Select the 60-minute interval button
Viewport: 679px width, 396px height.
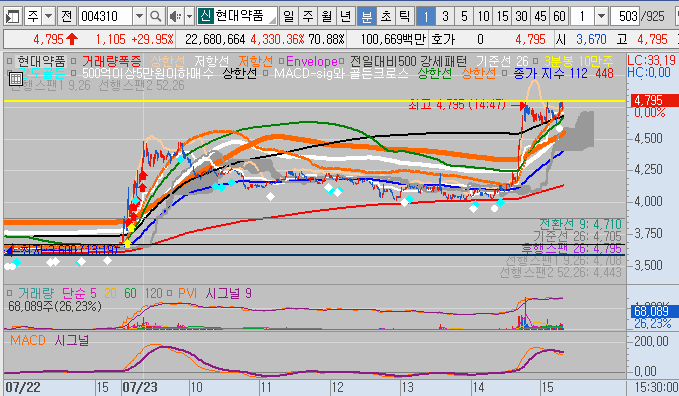coord(559,16)
